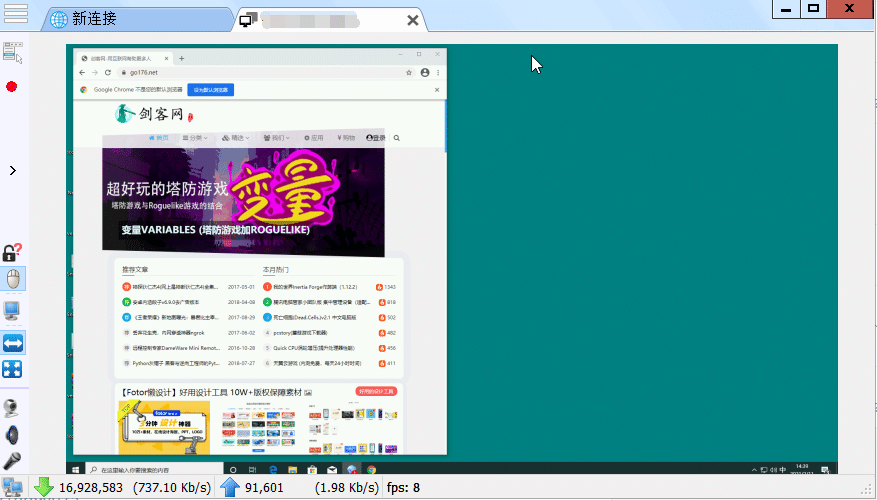Toggle the speaker audio icon in sidebar
This screenshot has height=500, width=877.
[12, 435]
